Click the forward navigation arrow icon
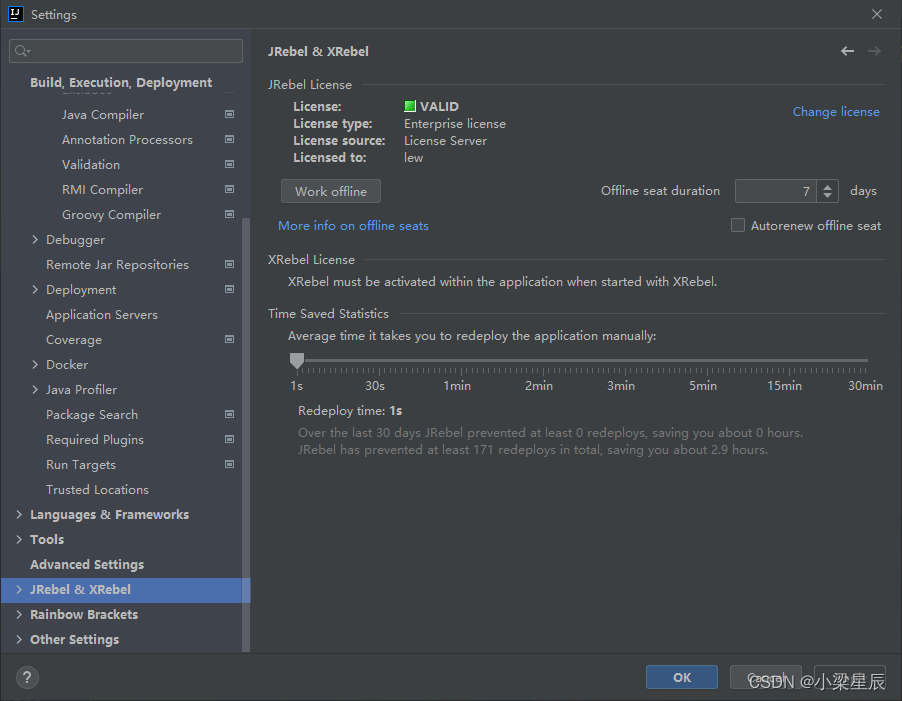Image resolution: width=902 pixels, height=701 pixels. (874, 51)
